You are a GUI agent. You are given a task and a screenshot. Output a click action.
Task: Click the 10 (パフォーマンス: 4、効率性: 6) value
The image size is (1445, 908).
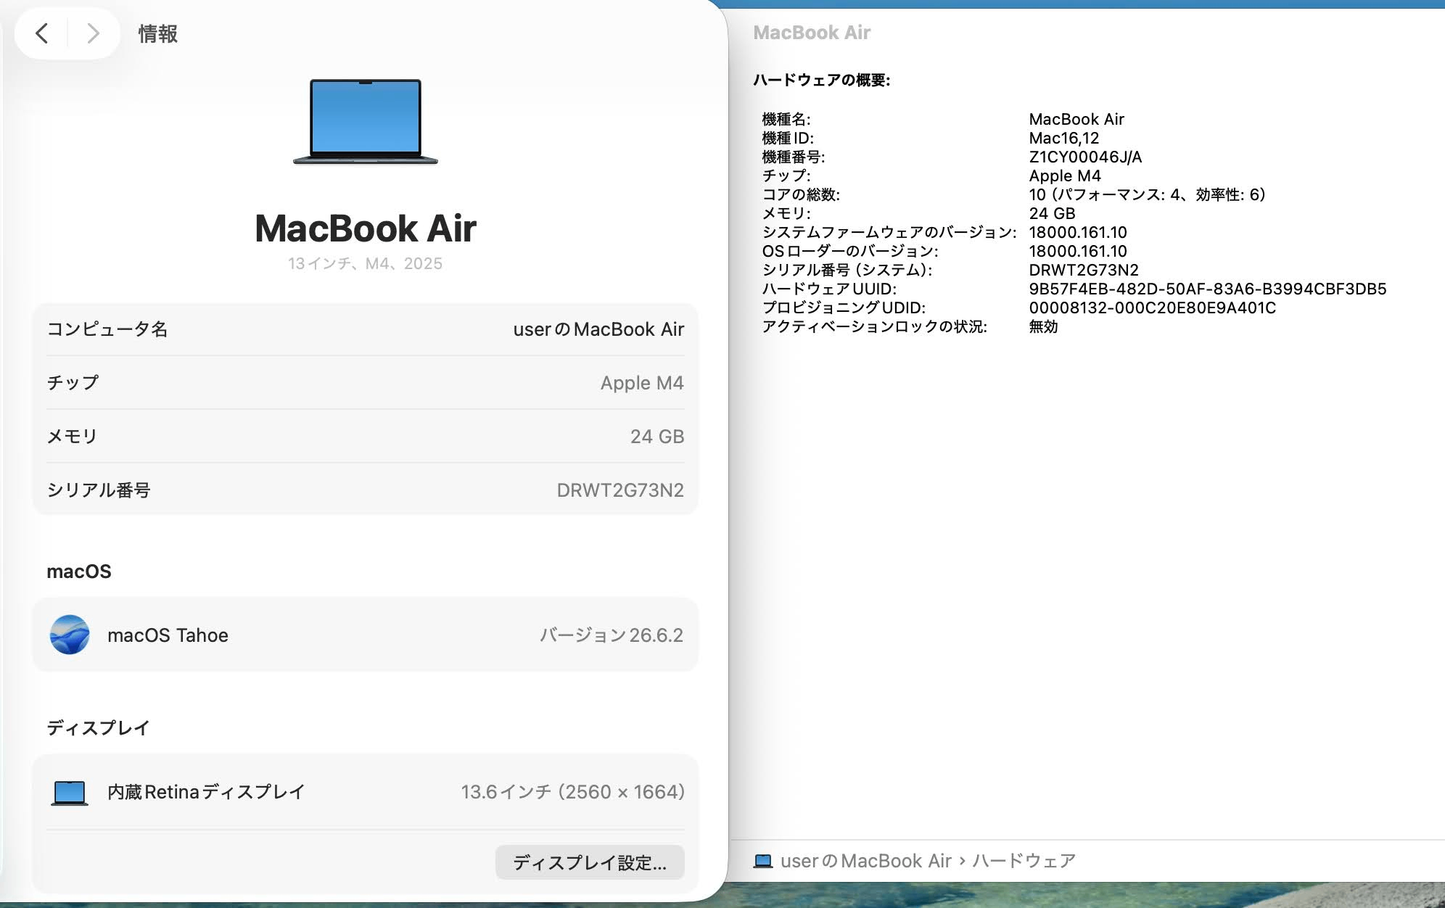1148,195
